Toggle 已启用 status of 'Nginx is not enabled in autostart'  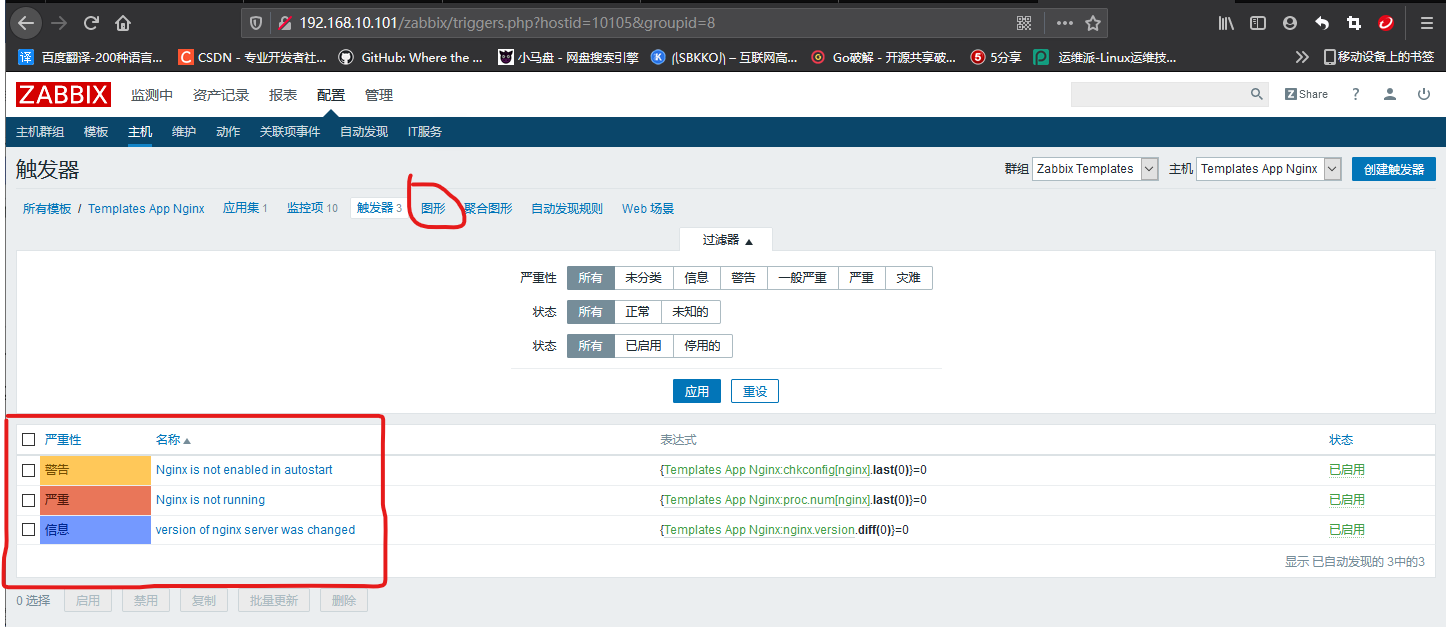pos(1347,470)
